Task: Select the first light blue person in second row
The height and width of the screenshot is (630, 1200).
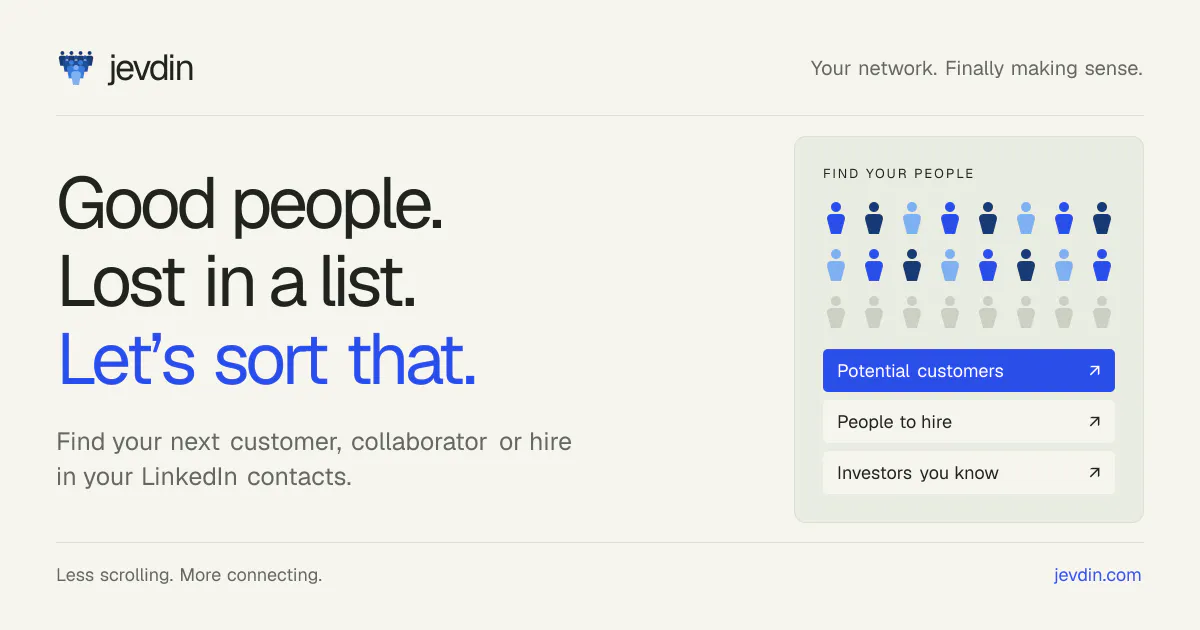Action: point(836,265)
